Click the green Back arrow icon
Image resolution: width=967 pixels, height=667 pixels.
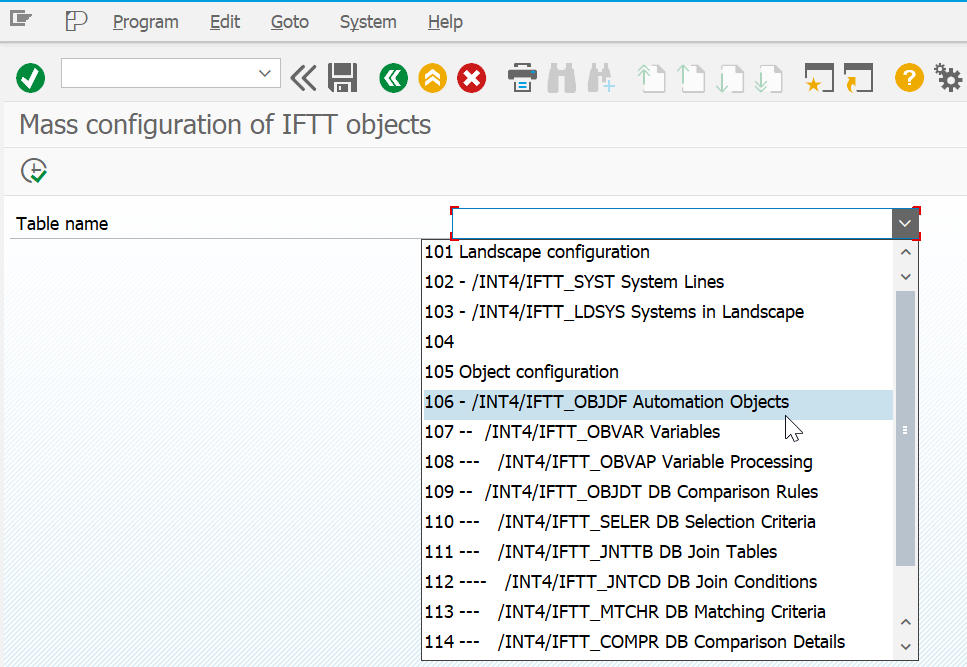(393, 77)
